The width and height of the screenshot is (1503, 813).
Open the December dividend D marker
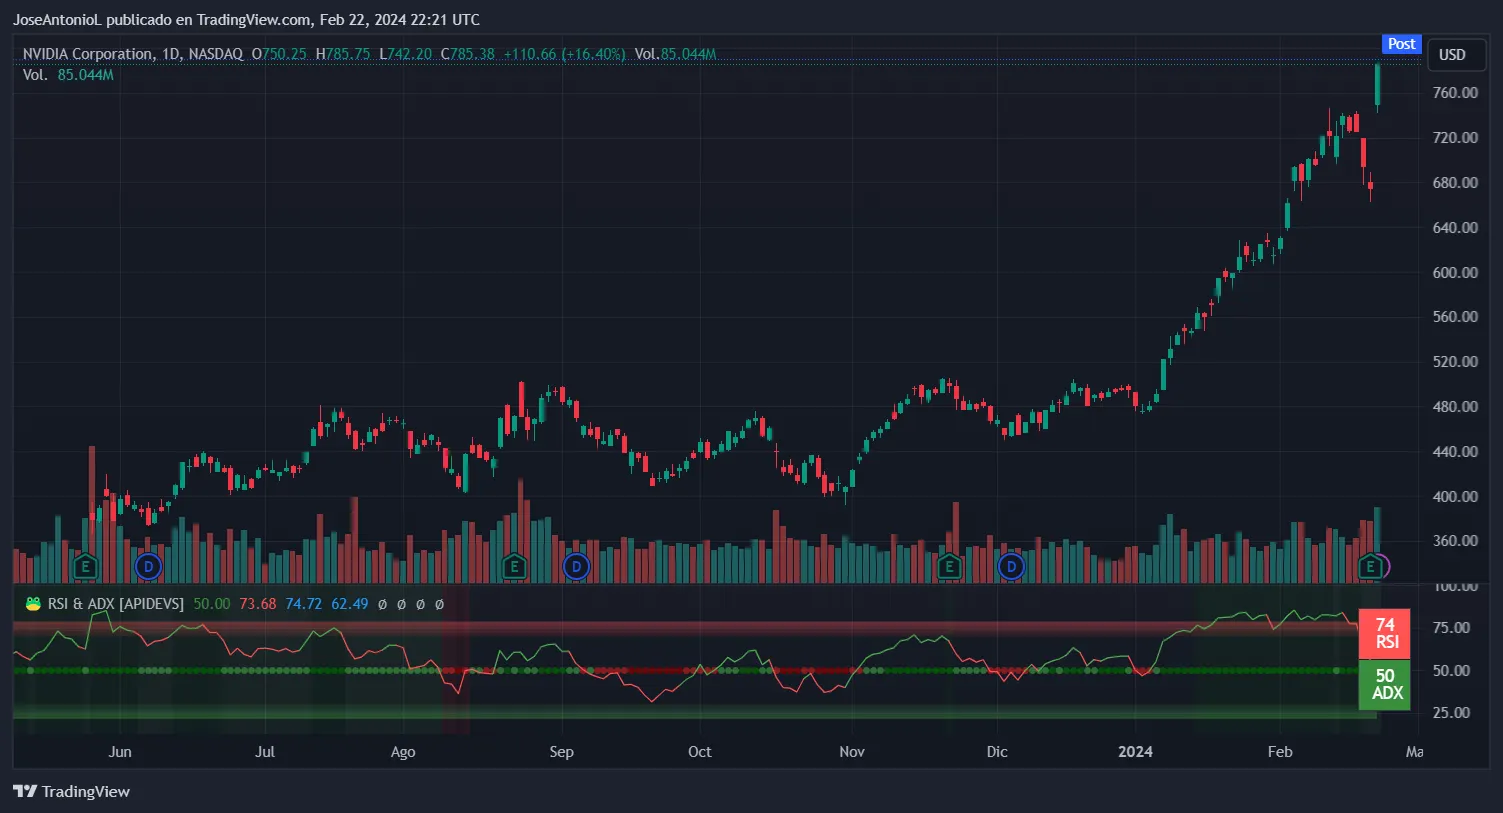pyautogui.click(x=1011, y=567)
